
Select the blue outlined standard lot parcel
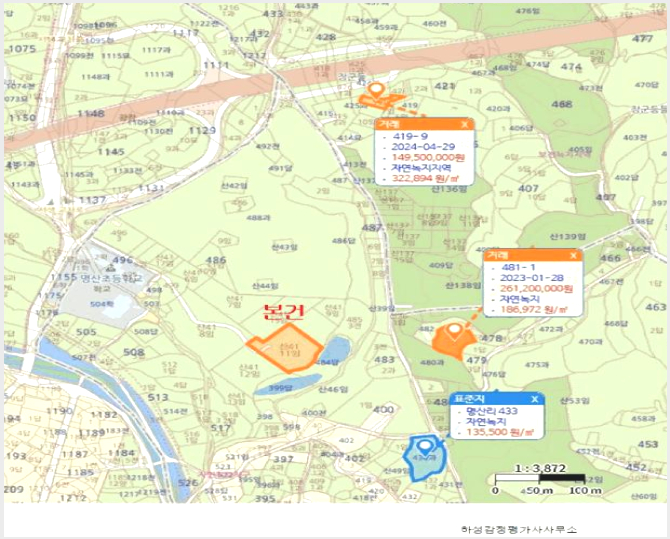pos(425,458)
